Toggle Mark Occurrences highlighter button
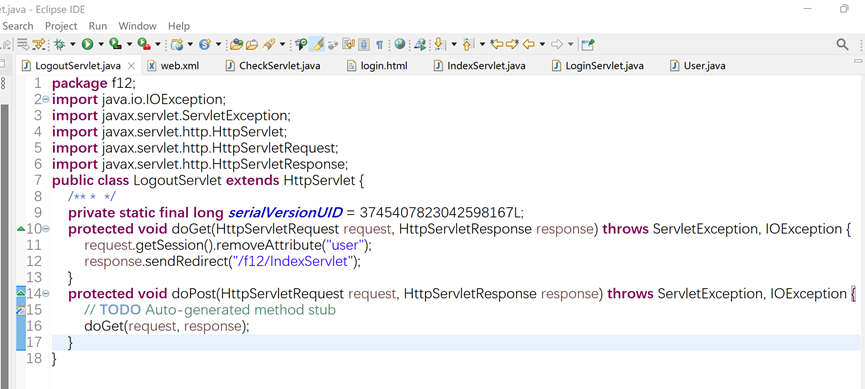The height and width of the screenshot is (389, 865). tap(316, 44)
